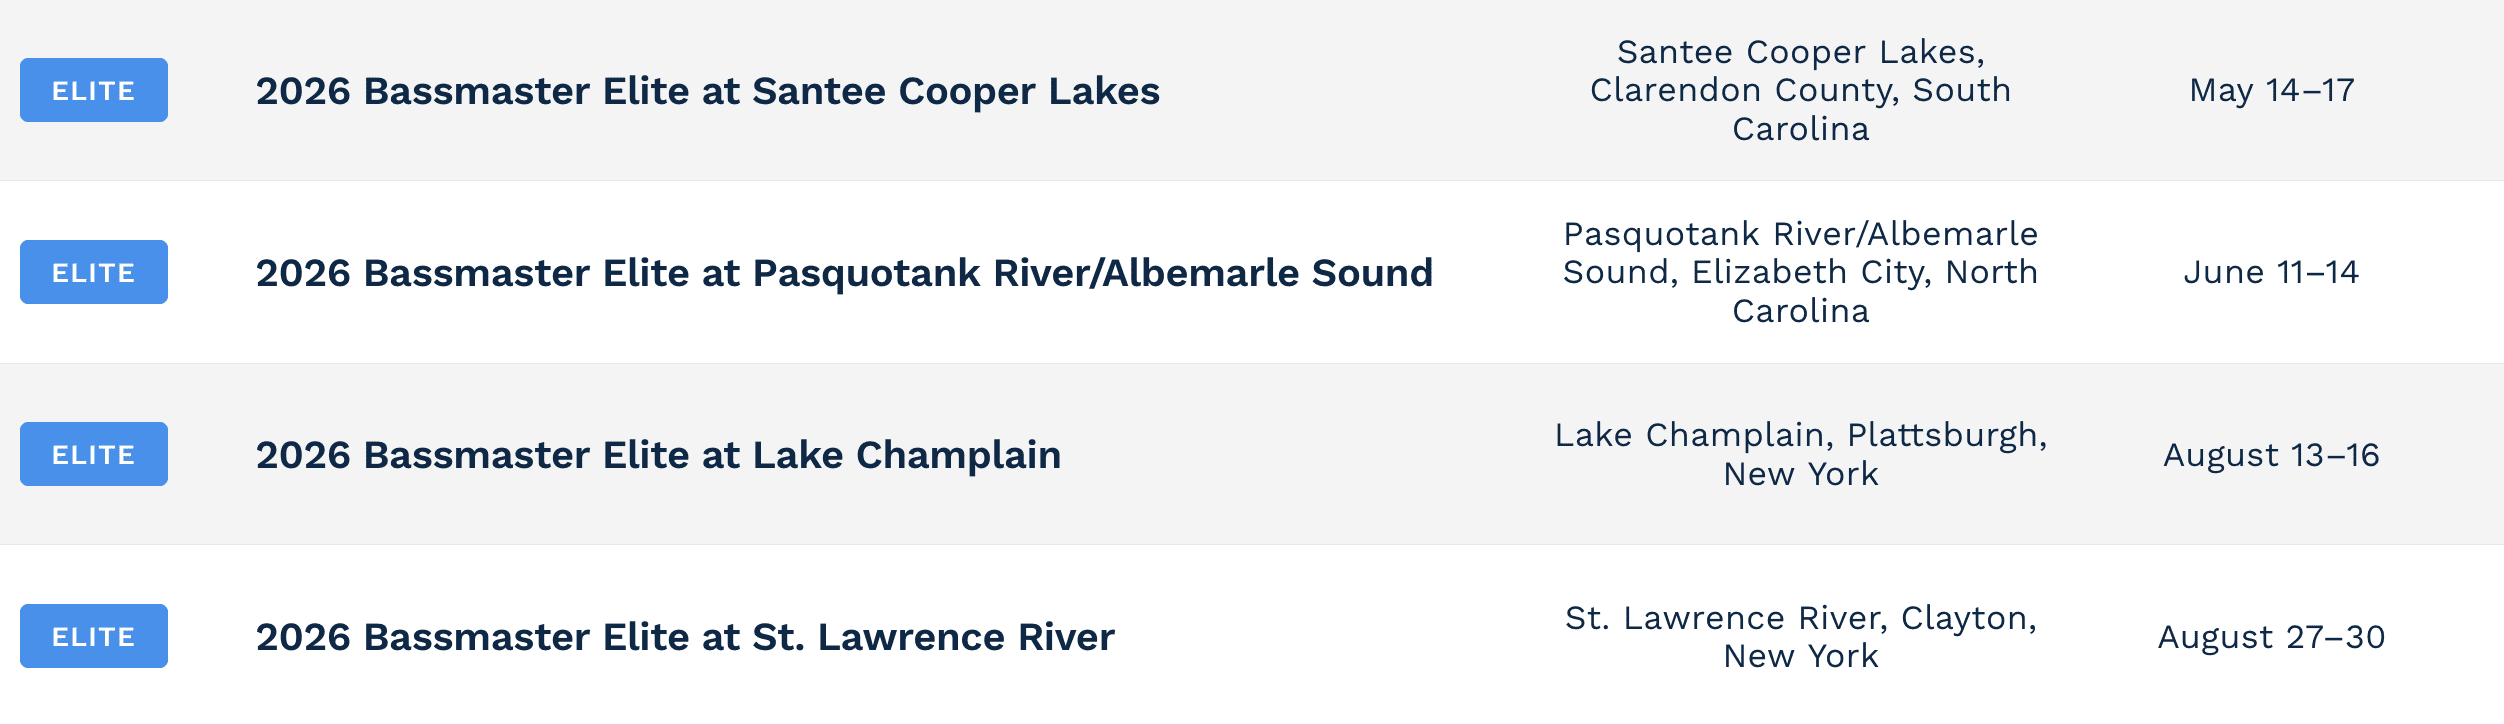Click the August 27–30 date

click(x=2271, y=637)
